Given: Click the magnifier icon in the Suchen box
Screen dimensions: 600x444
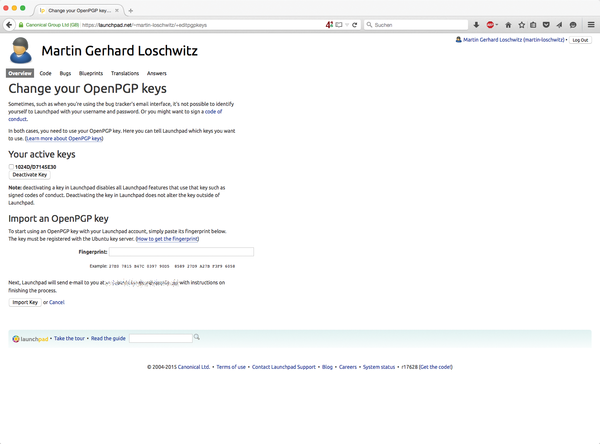Looking at the screenshot, I should coord(369,25).
